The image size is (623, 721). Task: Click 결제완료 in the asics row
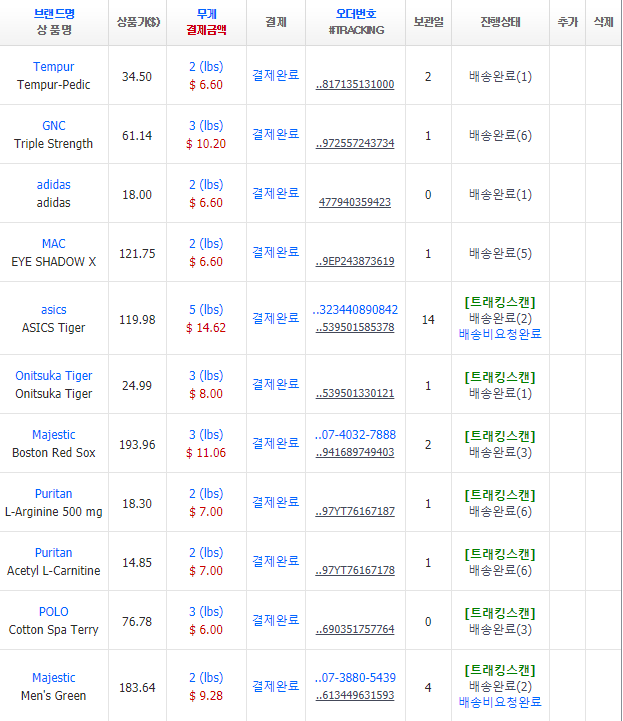pyautogui.click(x=276, y=318)
